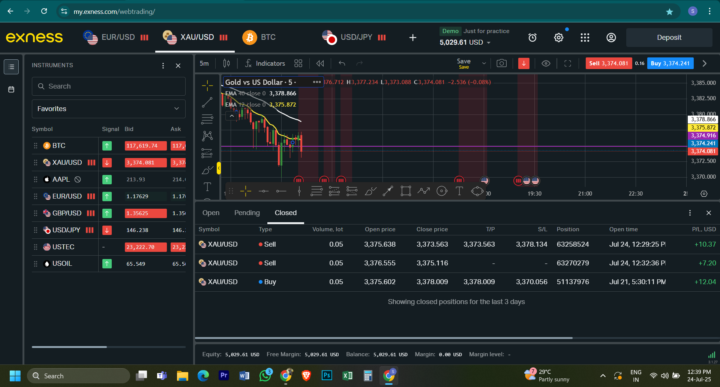Open File Explorer from the taskbar
The height and width of the screenshot is (387, 720).
click(182, 376)
